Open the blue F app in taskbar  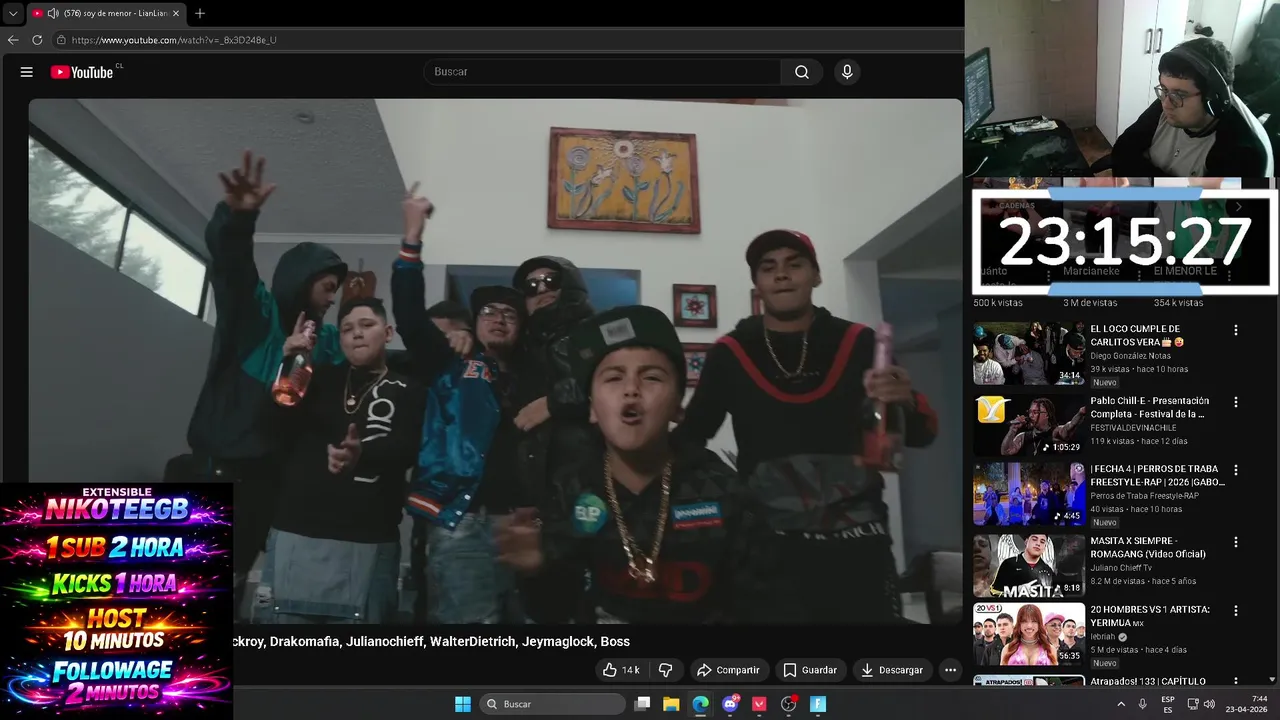[818, 704]
